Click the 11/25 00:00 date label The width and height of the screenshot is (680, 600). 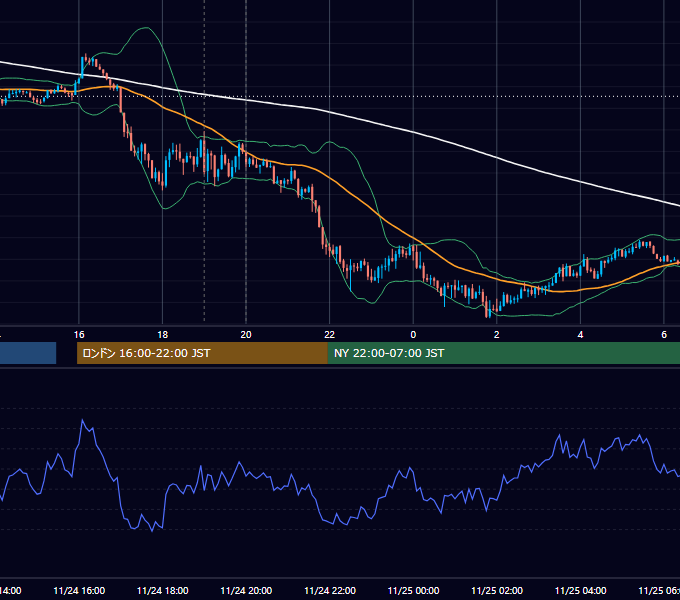click(x=413, y=591)
